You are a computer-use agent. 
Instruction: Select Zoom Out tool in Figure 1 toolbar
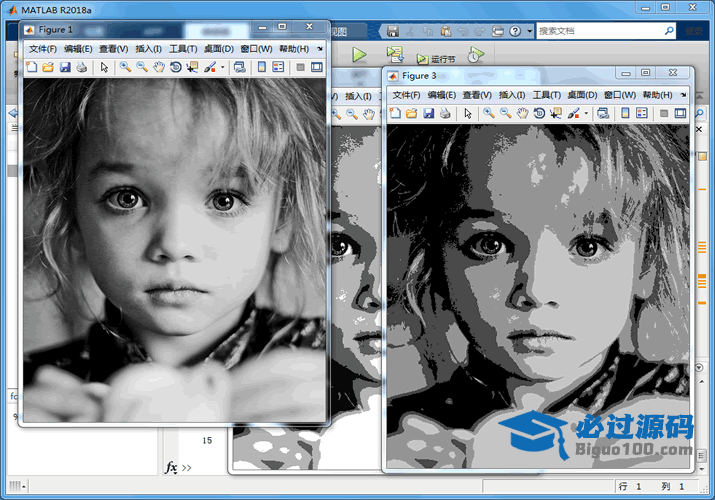point(142,67)
